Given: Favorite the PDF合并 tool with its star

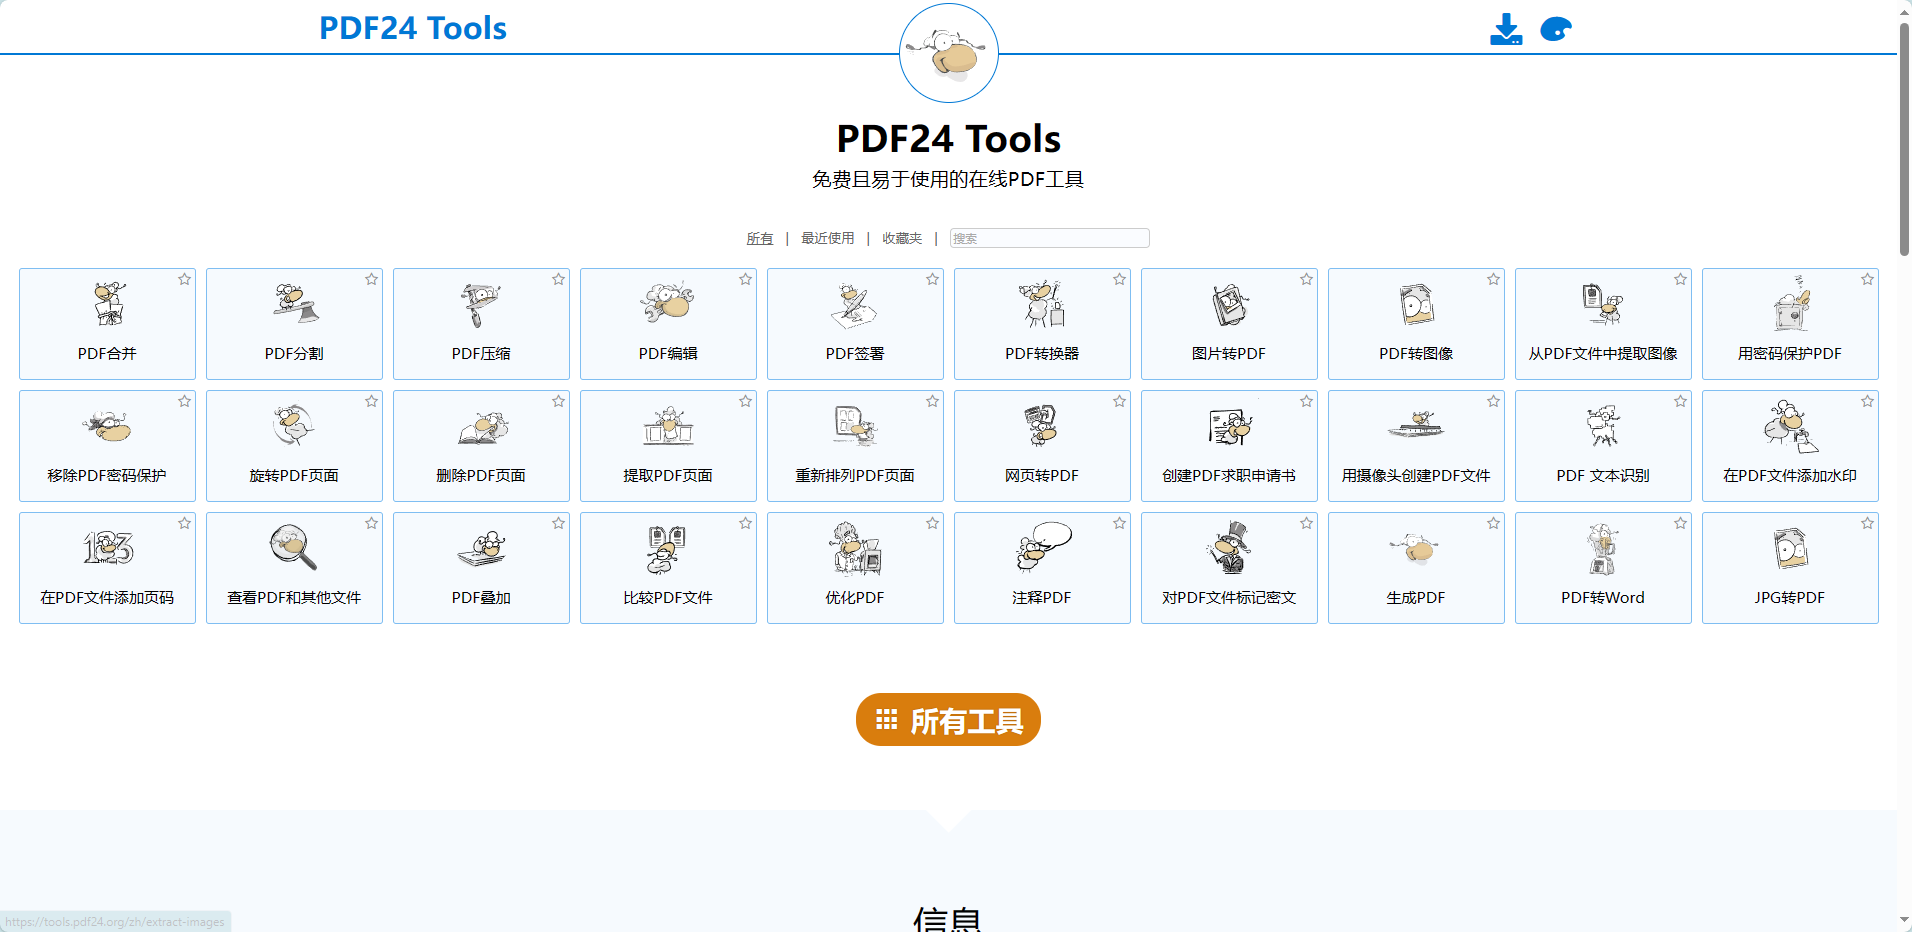Looking at the screenshot, I should pos(185,280).
